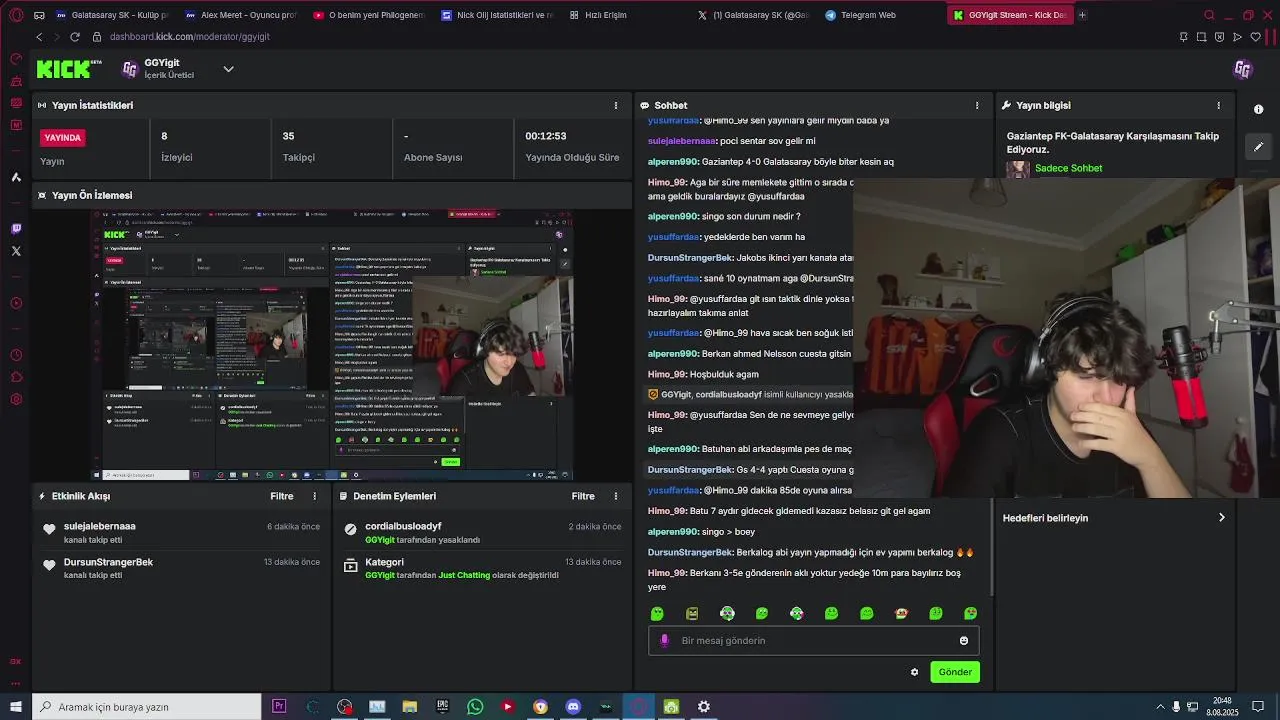Image resolution: width=1280 pixels, height=720 pixels.
Task: Switch to O benim yeni Philogenem tab
Action: coord(369,15)
